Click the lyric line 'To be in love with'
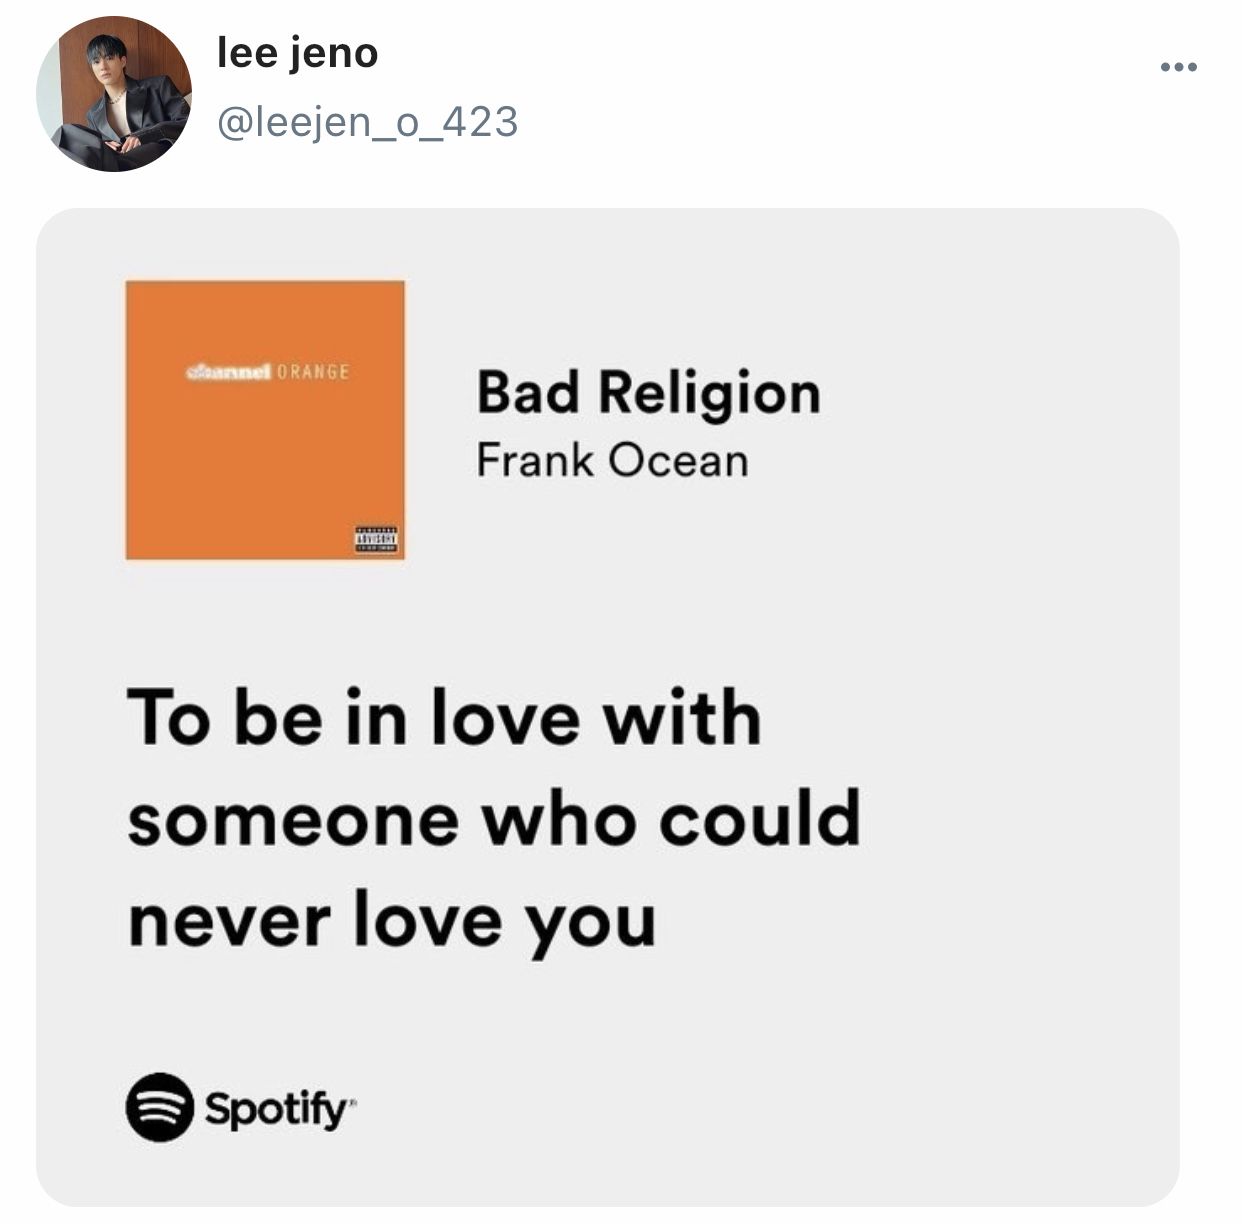 click(445, 717)
